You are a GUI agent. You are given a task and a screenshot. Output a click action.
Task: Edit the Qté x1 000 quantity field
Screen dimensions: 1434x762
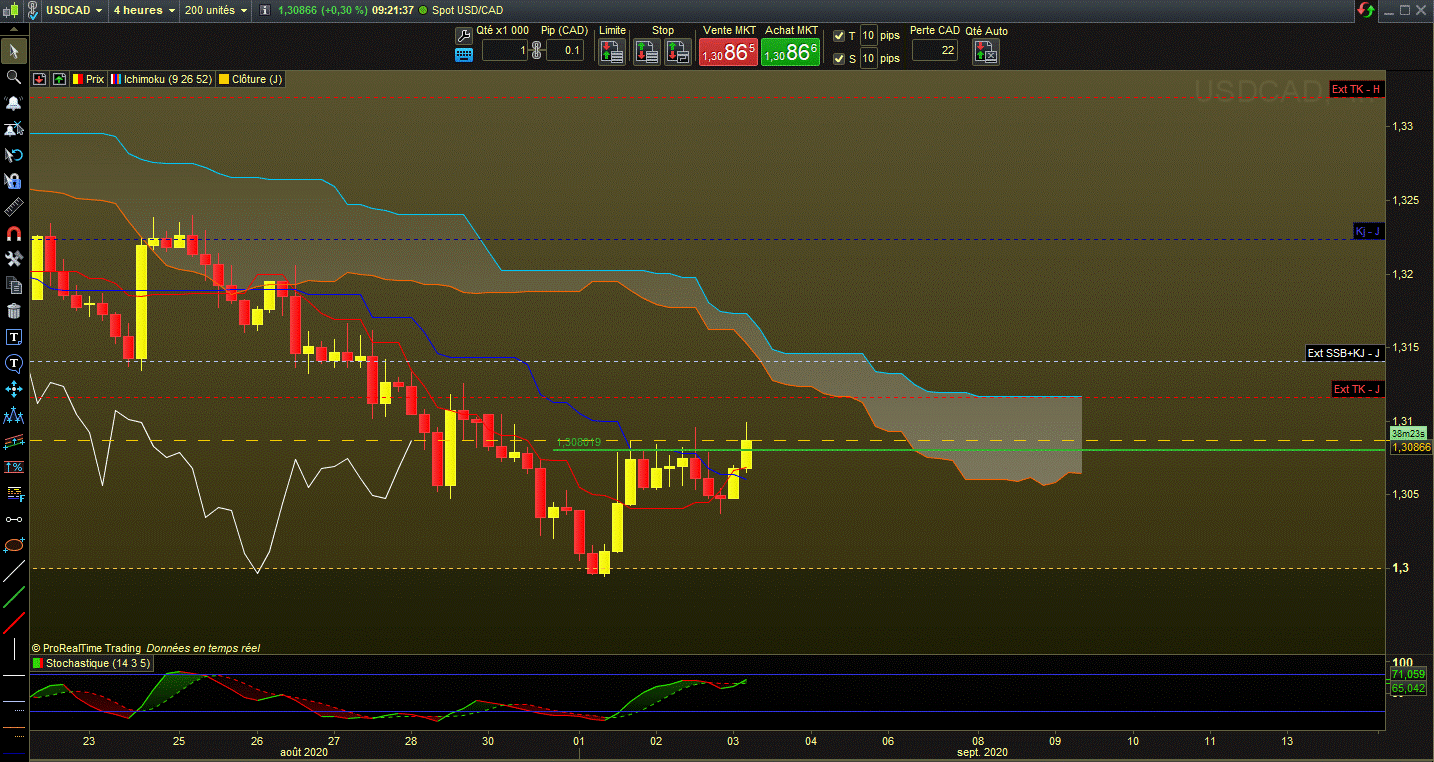(504, 50)
